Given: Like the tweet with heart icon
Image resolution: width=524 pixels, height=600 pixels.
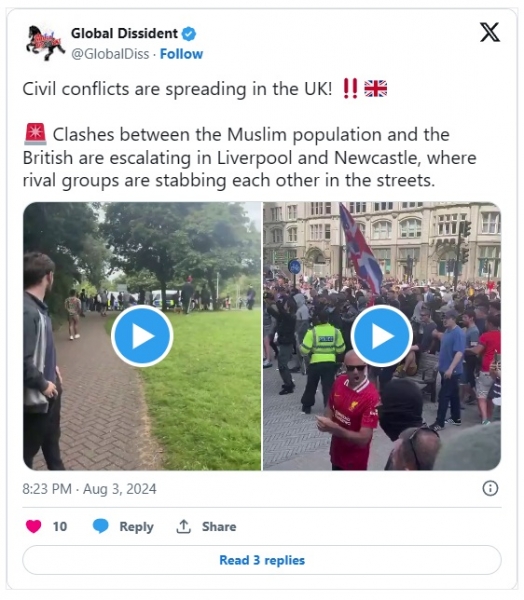Looking at the screenshot, I should tap(33, 526).
